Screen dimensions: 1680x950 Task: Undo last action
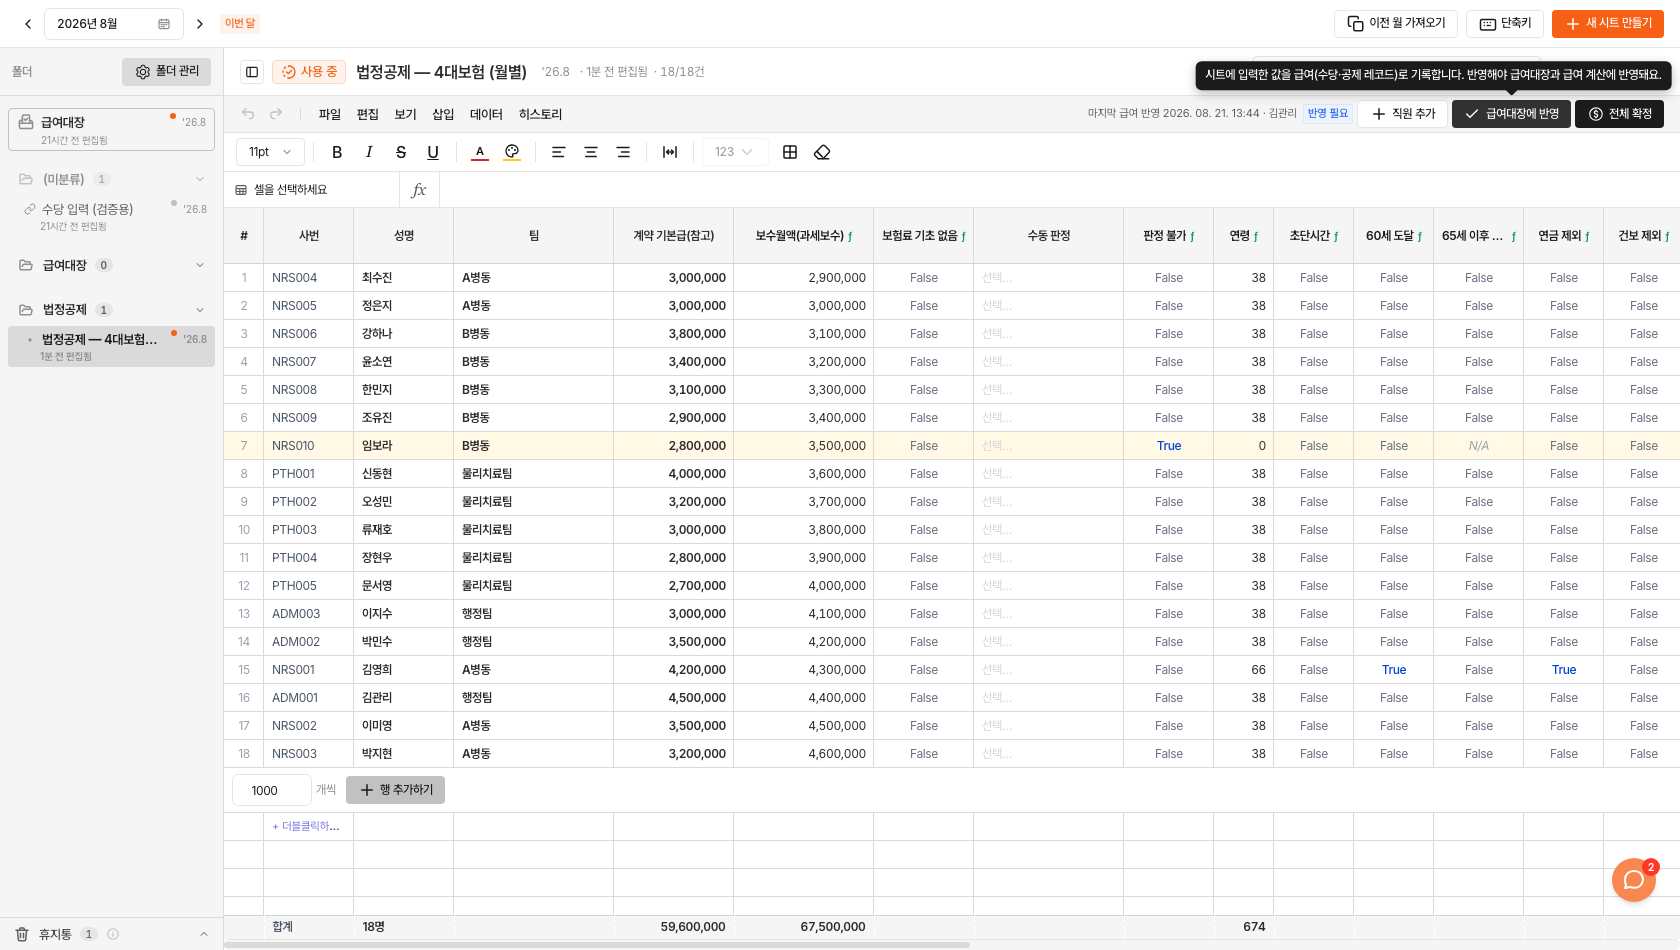point(248,114)
